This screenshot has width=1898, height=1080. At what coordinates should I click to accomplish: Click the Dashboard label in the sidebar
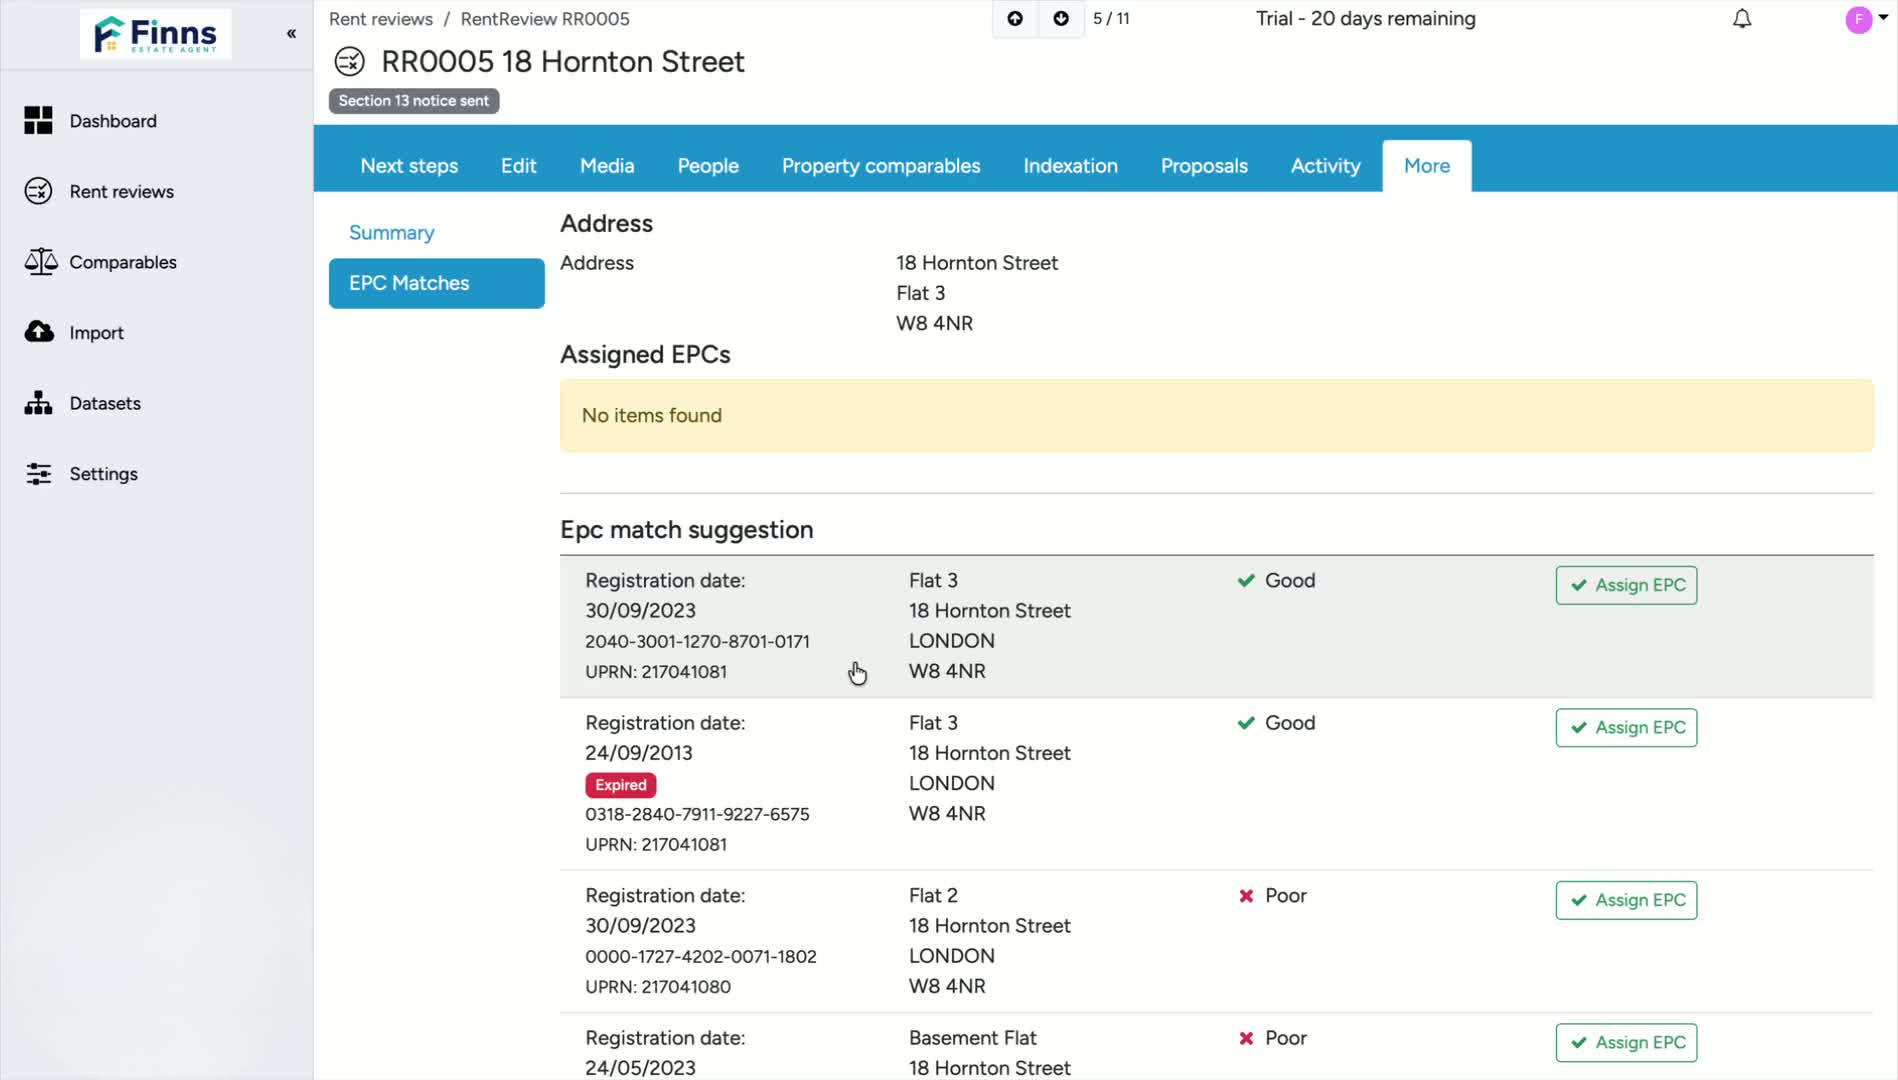113,121
